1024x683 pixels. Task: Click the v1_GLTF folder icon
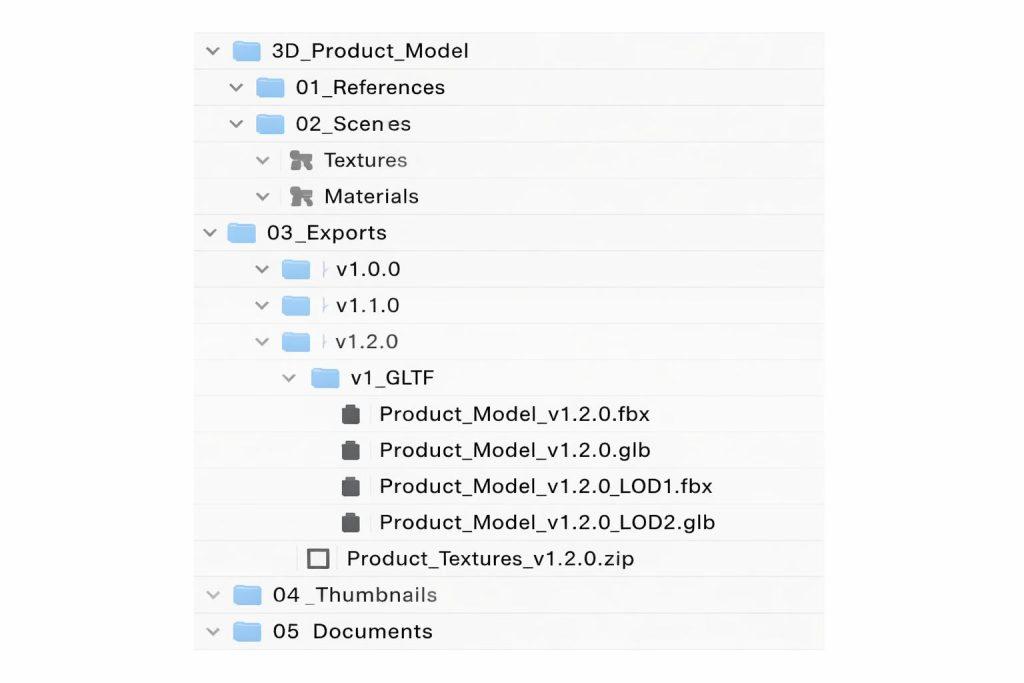click(x=325, y=378)
